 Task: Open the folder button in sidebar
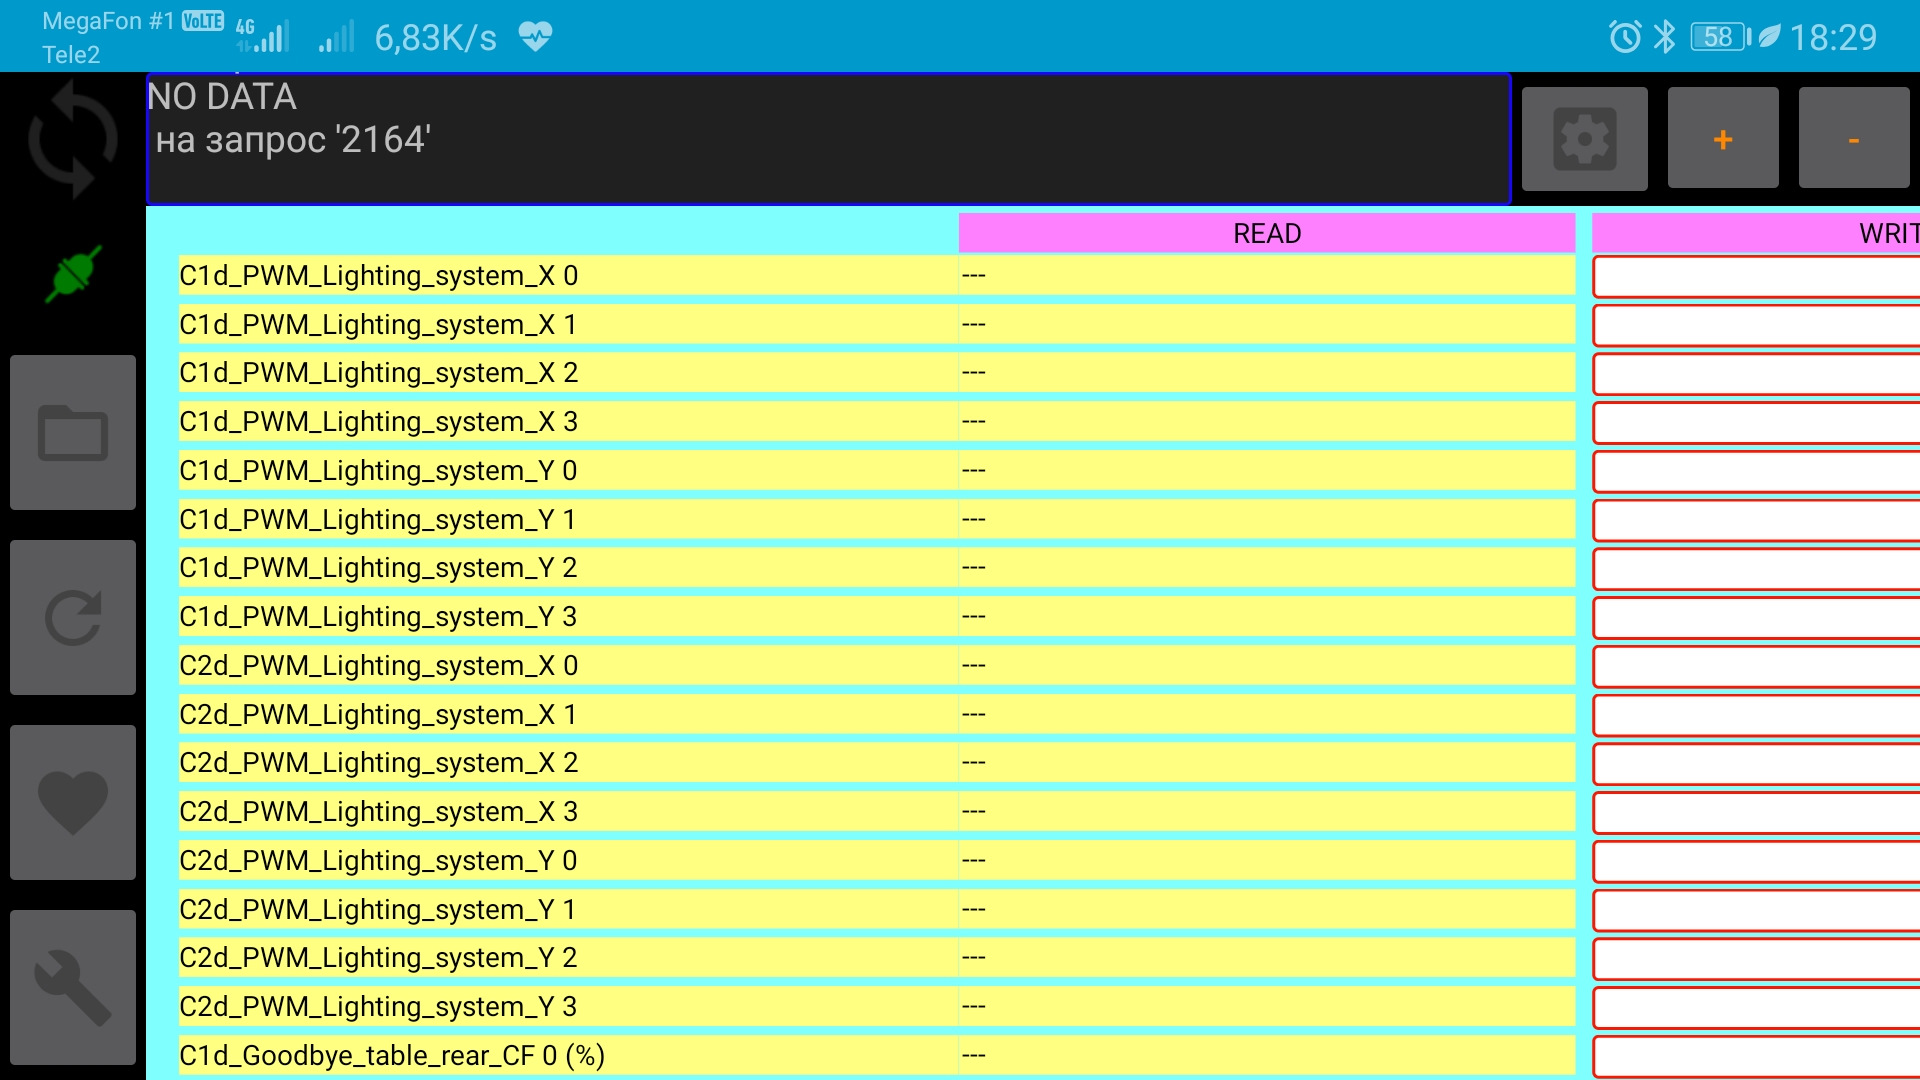73,432
